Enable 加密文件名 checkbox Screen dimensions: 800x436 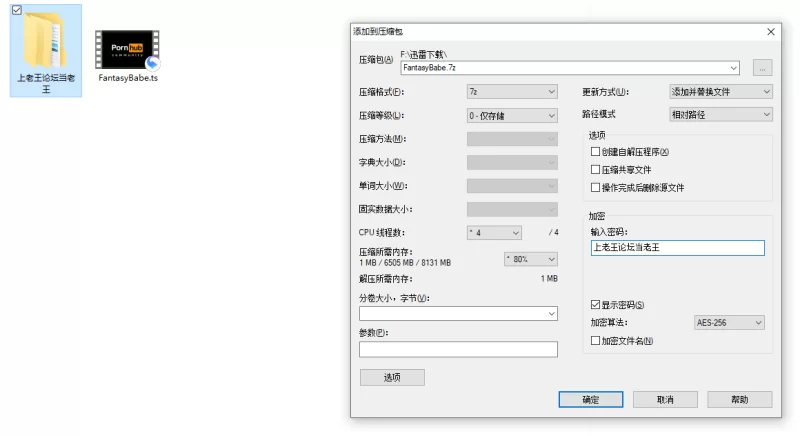[x=596, y=341]
